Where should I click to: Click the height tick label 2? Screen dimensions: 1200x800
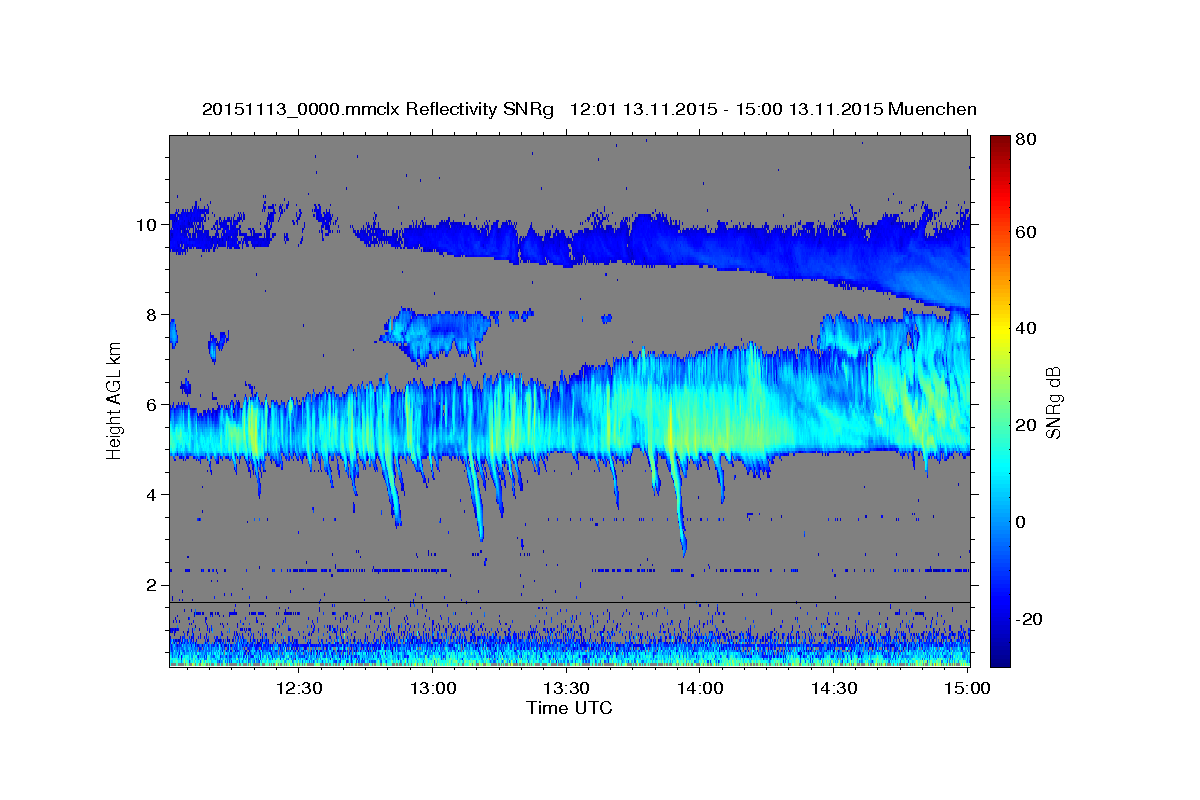point(154,585)
